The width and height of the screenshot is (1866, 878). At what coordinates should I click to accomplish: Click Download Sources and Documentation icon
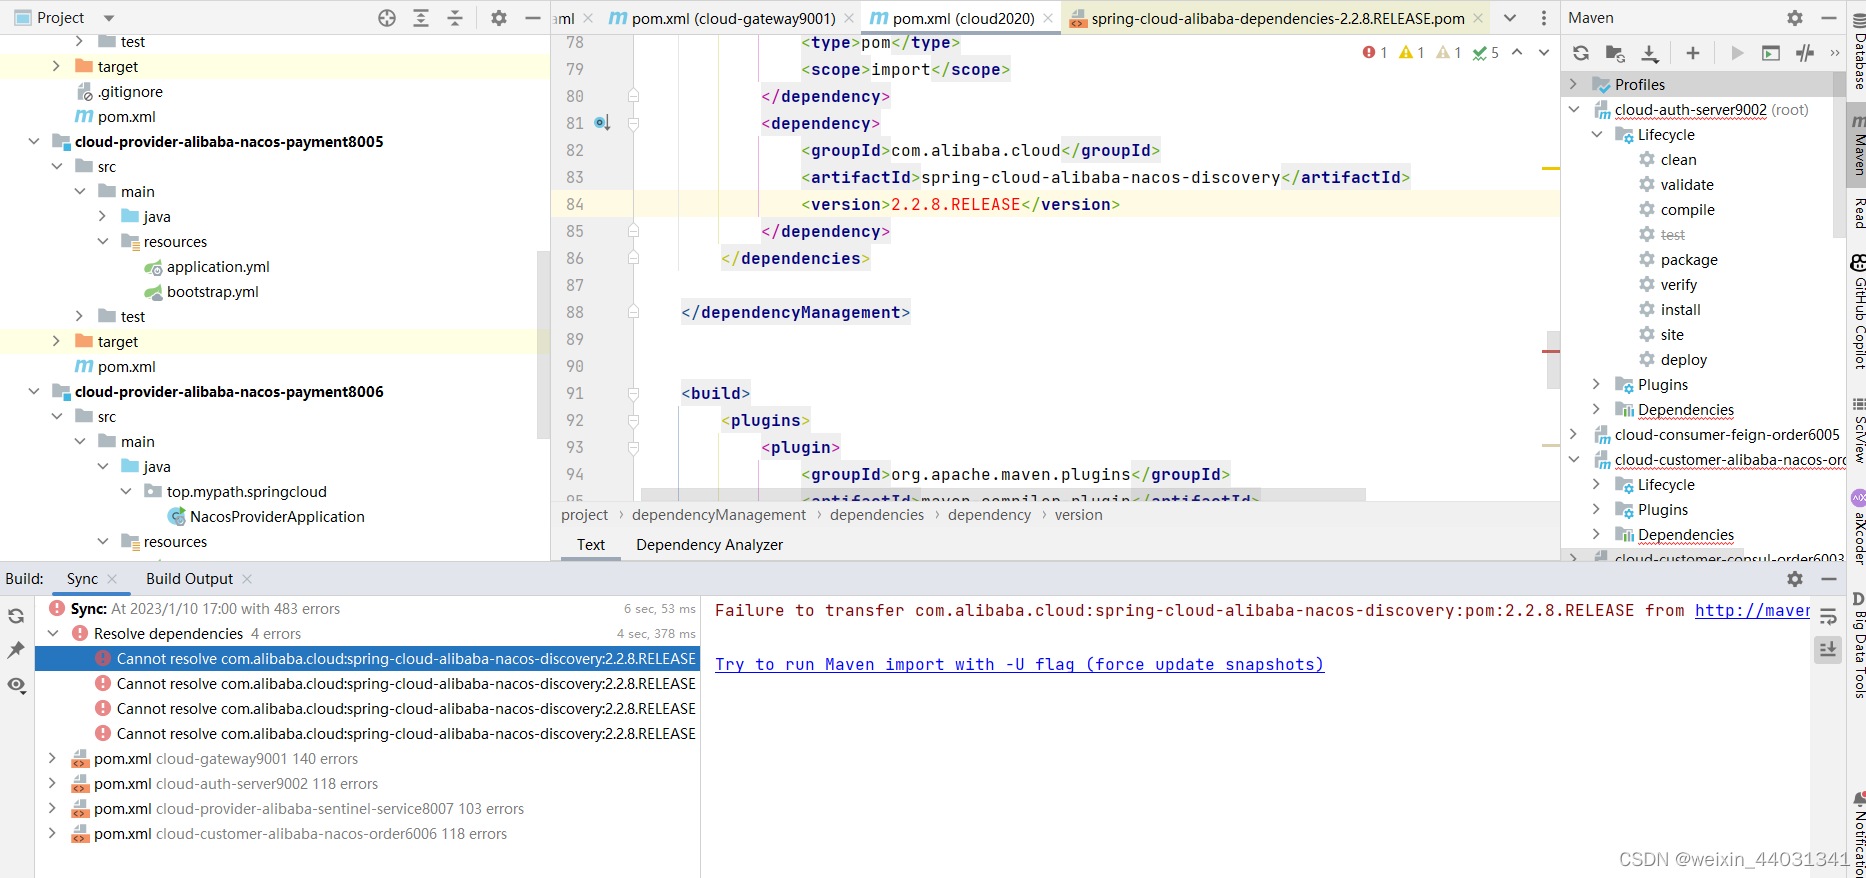pyautogui.click(x=1650, y=53)
